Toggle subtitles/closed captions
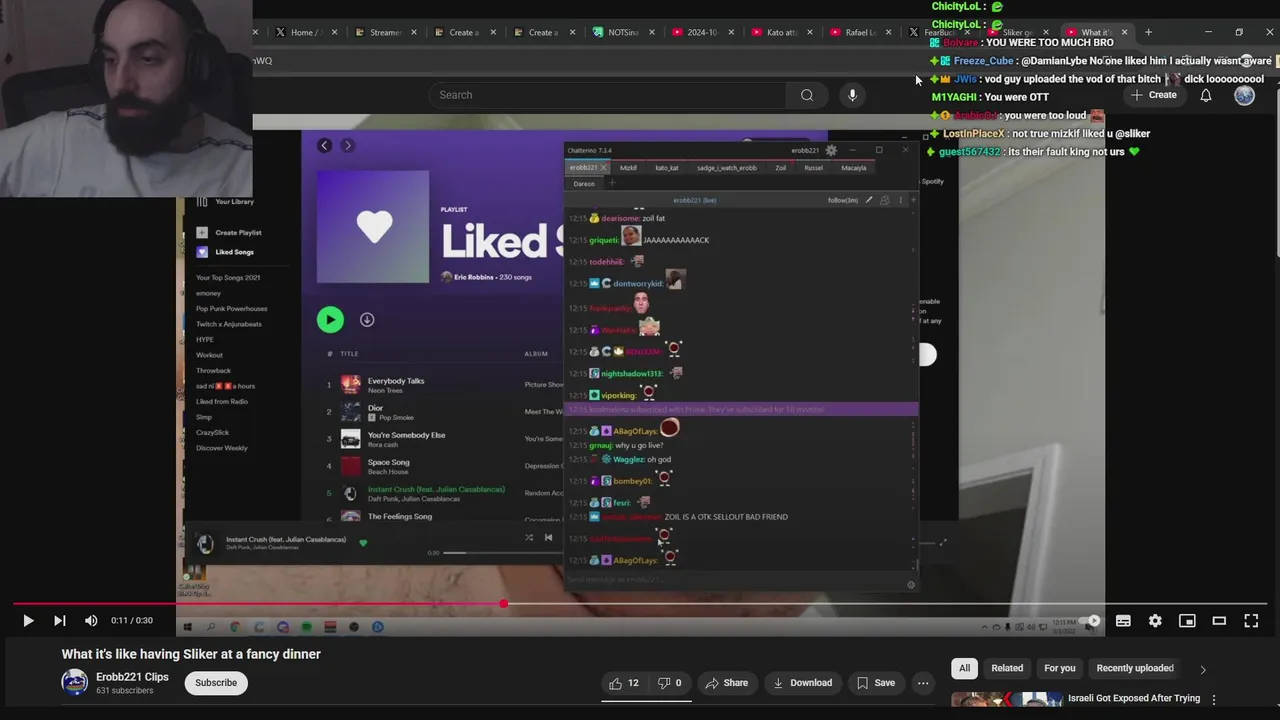Screen dimensions: 1280x720 pos(1123,621)
